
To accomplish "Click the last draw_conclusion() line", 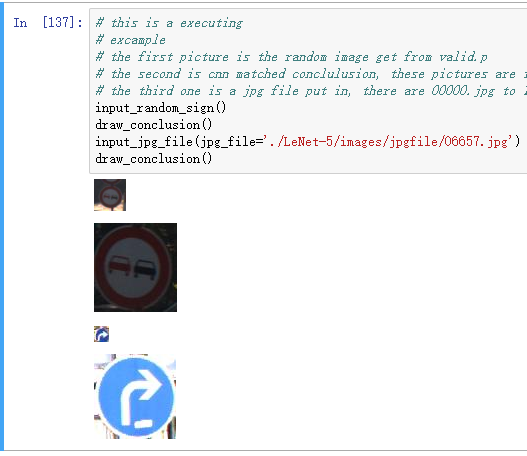I will point(154,159).
